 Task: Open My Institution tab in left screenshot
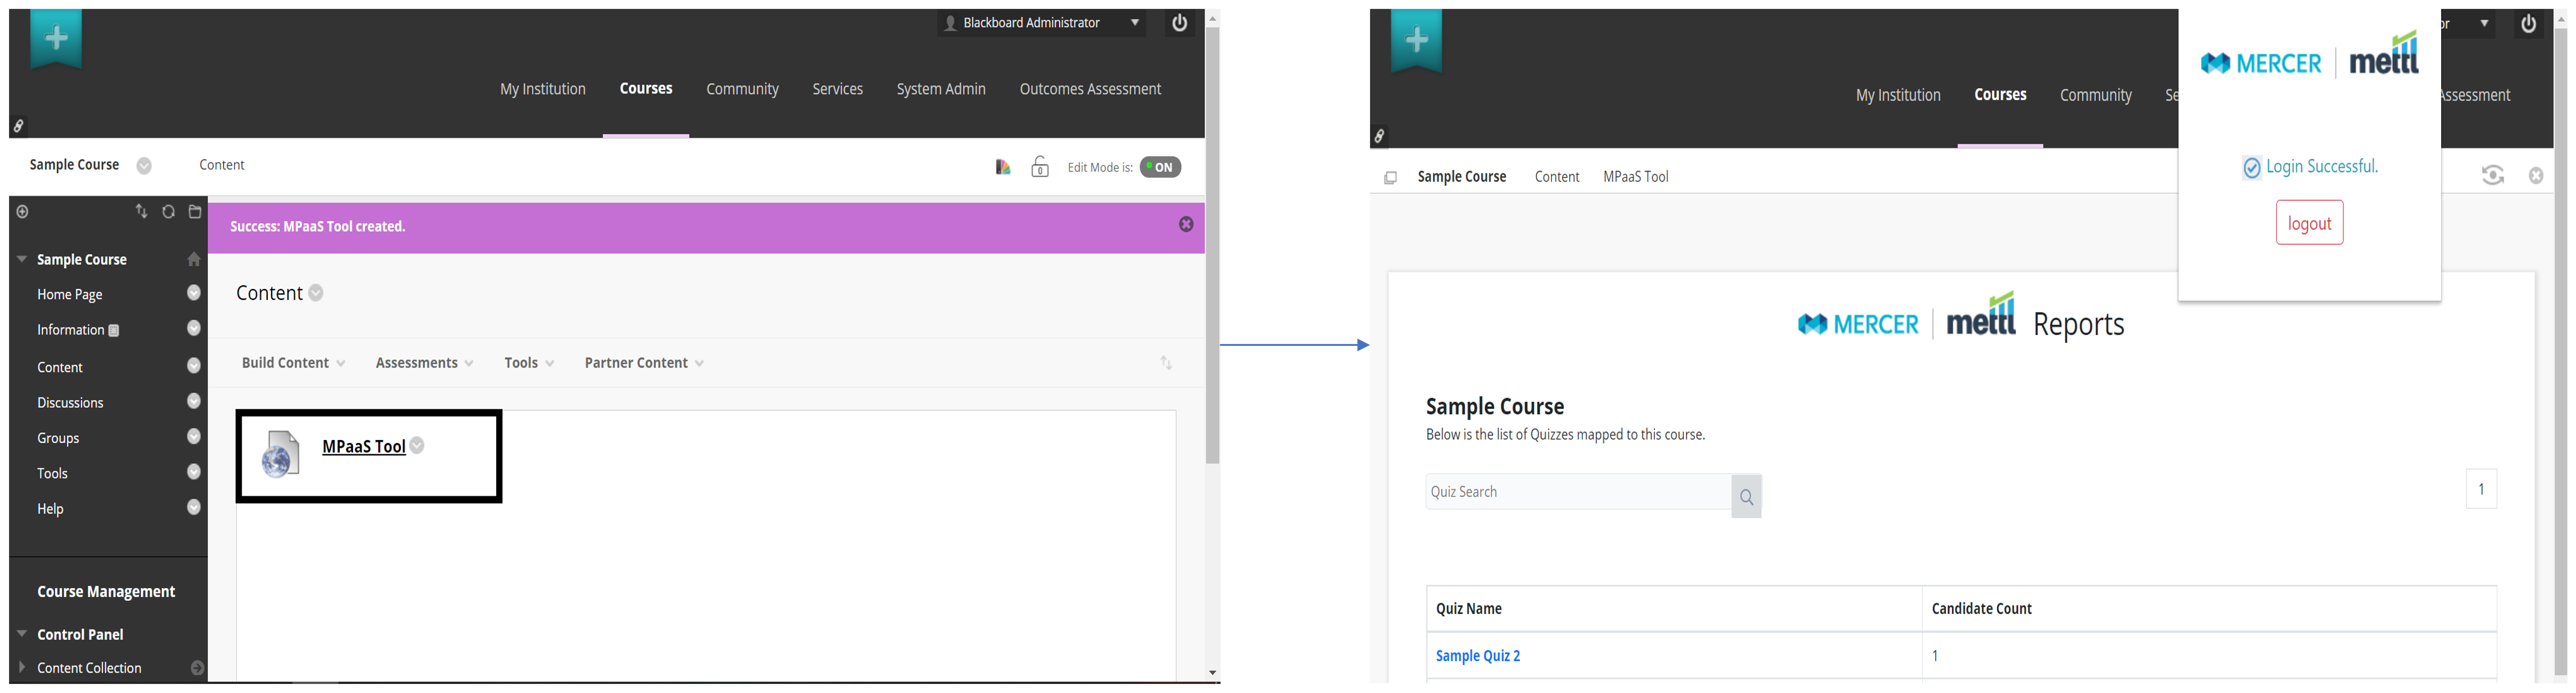point(543,89)
